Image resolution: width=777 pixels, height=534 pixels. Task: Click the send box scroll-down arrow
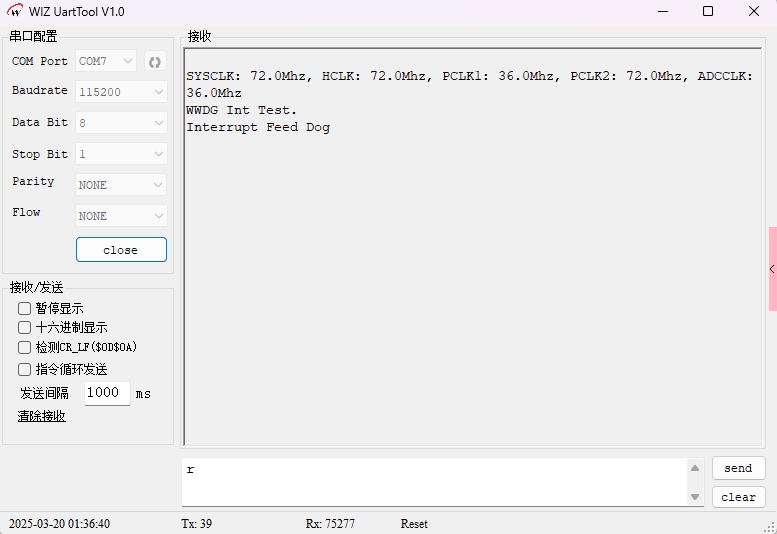coord(695,497)
